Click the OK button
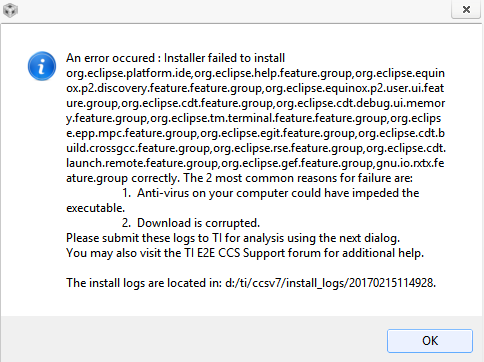This screenshot has width=484, height=362. 430,341
